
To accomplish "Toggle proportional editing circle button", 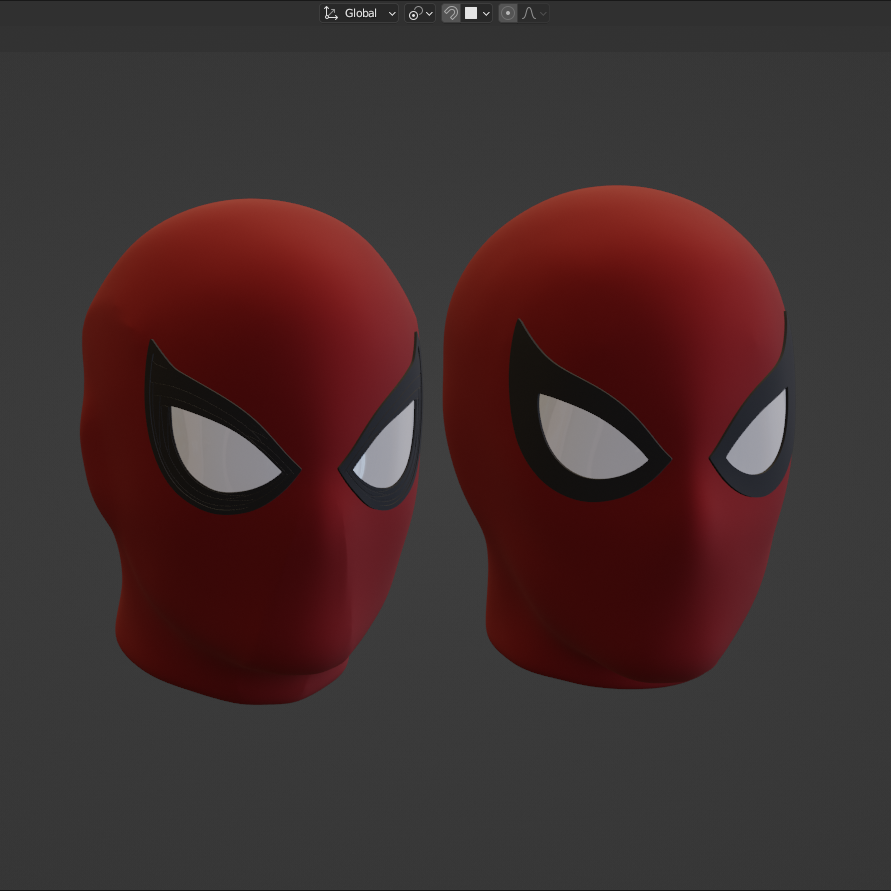I will (x=508, y=13).
